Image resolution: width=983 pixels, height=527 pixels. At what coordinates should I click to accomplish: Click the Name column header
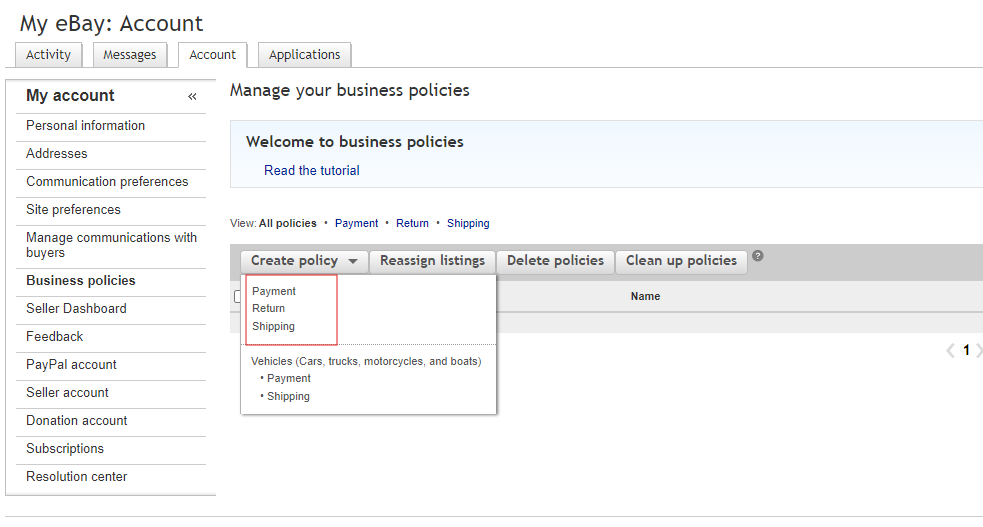click(645, 296)
